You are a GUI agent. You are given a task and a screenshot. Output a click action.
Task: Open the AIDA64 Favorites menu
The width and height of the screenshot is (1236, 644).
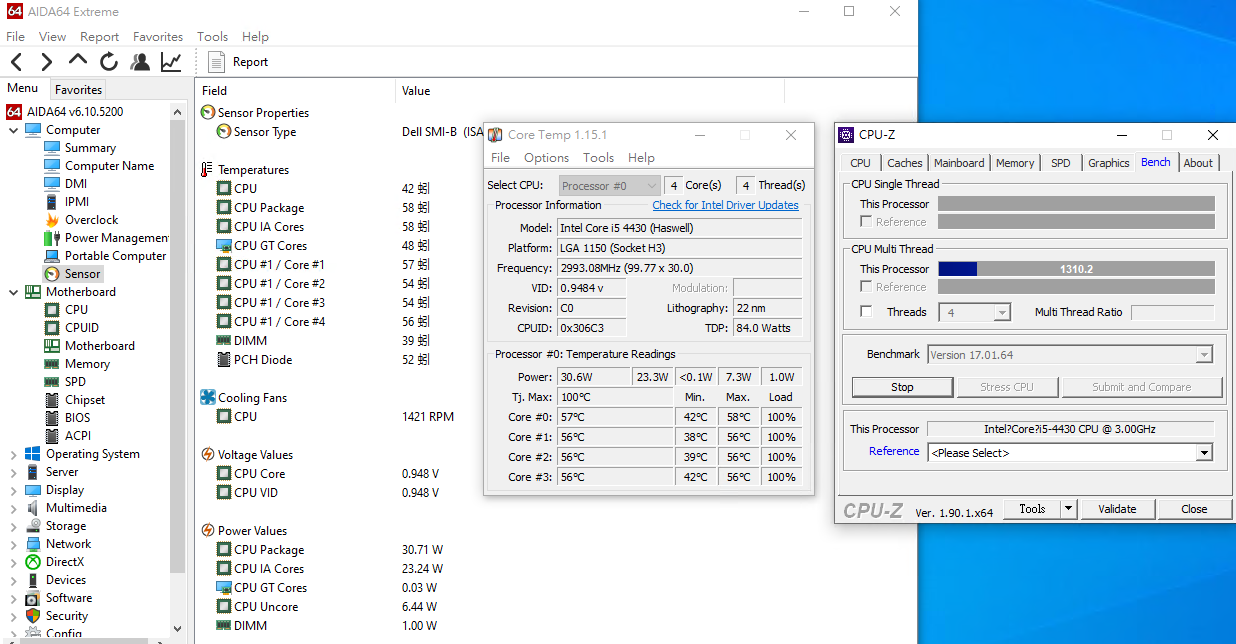pyautogui.click(x=158, y=37)
